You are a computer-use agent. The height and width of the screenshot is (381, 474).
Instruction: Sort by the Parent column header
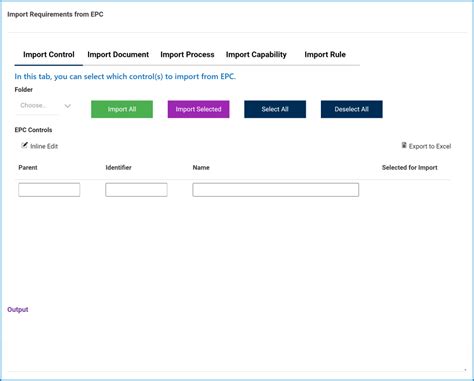[28, 168]
